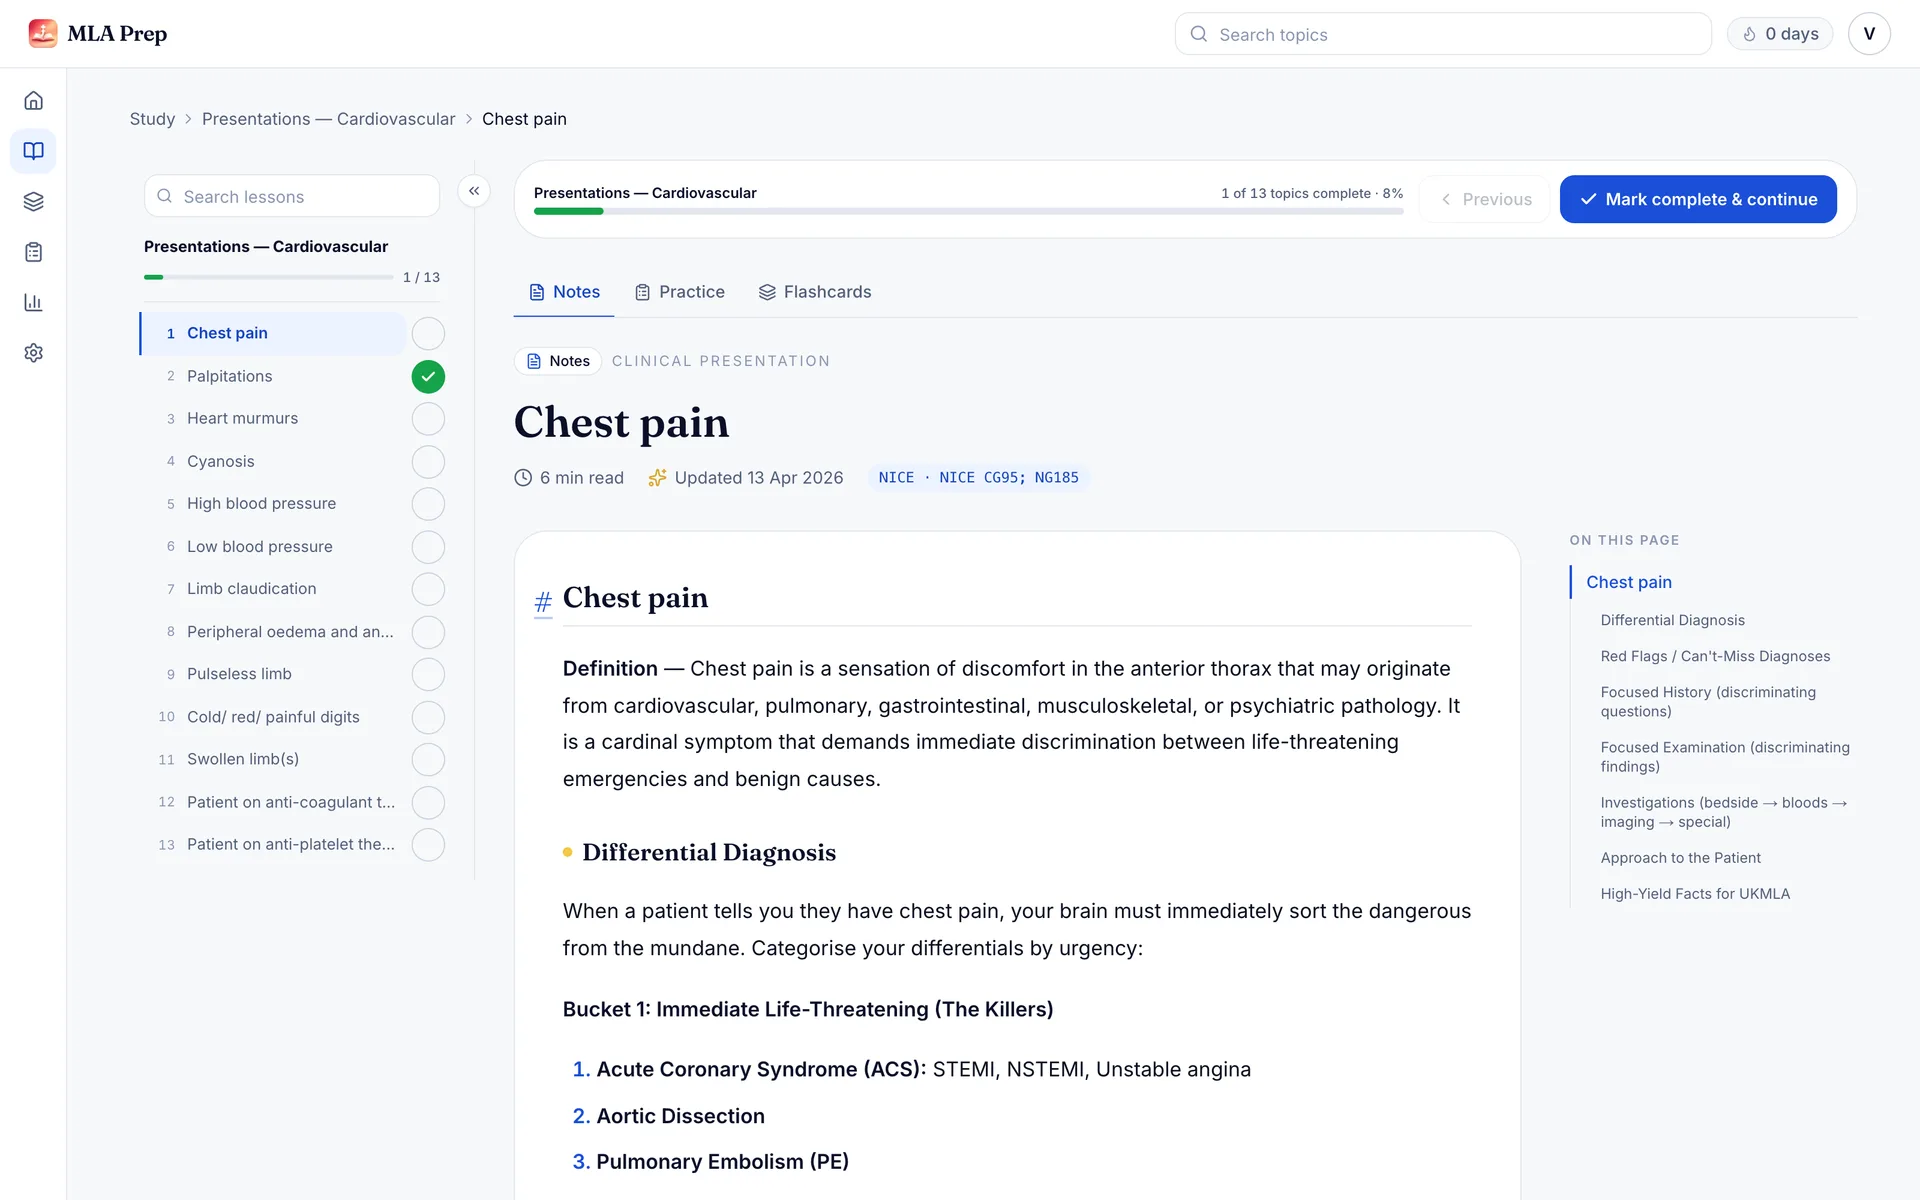
Task: Focus the Search topics field
Action: [1443, 34]
